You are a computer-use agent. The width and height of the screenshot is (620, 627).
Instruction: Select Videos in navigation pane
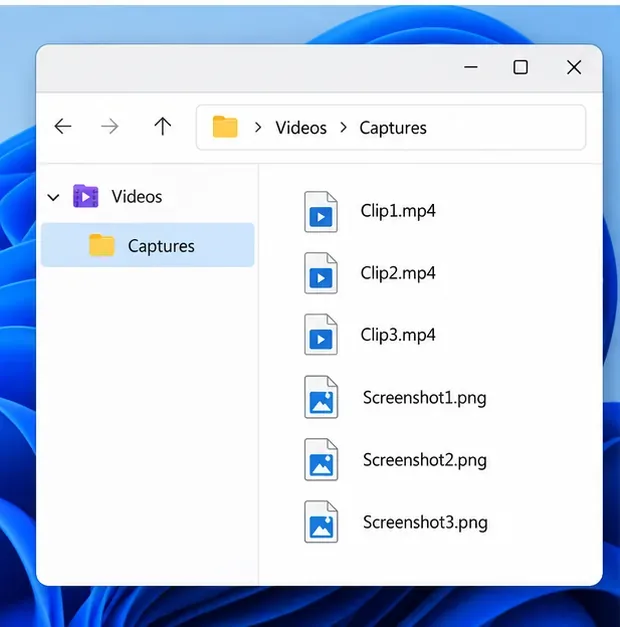[x=137, y=197]
